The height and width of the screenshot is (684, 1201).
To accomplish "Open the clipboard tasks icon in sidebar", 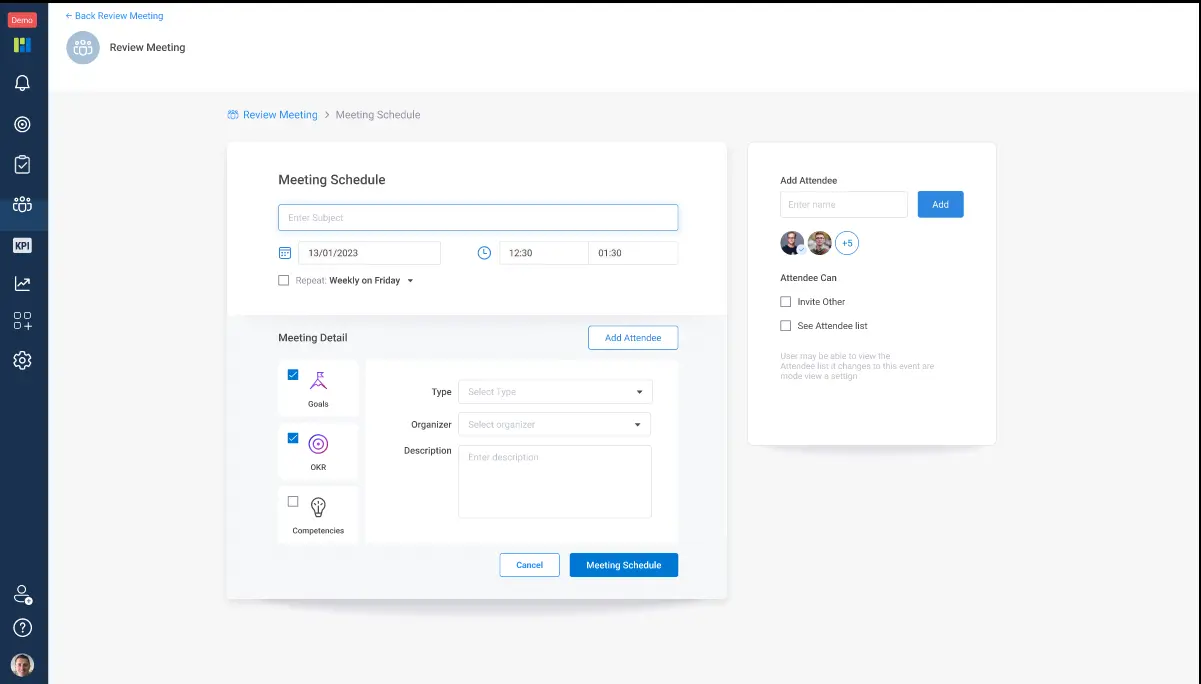I will (x=22, y=165).
